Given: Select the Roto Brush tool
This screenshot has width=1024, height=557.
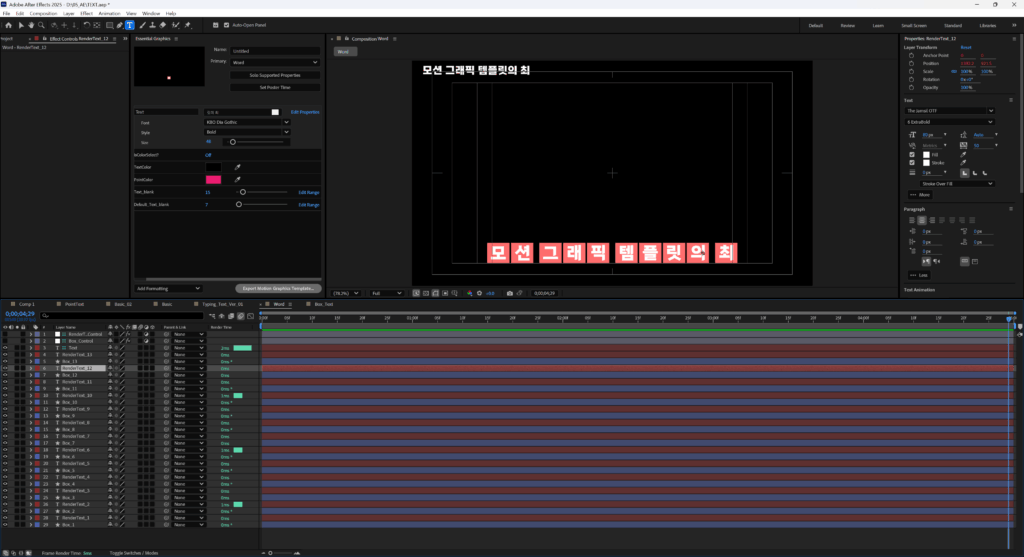Looking at the screenshot, I should tap(175, 25).
